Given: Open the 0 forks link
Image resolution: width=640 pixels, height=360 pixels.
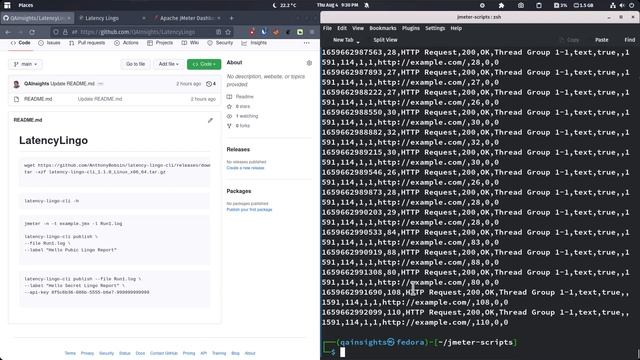Looking at the screenshot, I should point(243,126).
